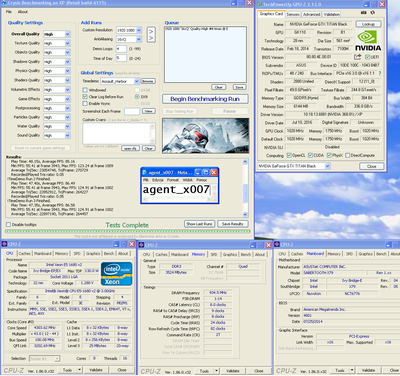The height and width of the screenshot is (376, 400).
Task: Open the Bench tab in left CPU-Z
Action: click(x=109, y=254)
